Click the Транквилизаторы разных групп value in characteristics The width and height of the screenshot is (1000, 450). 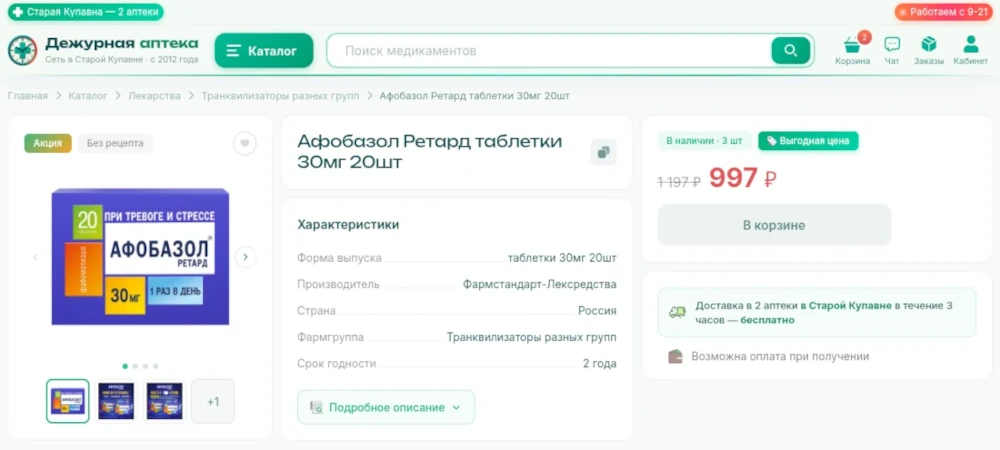(532, 337)
